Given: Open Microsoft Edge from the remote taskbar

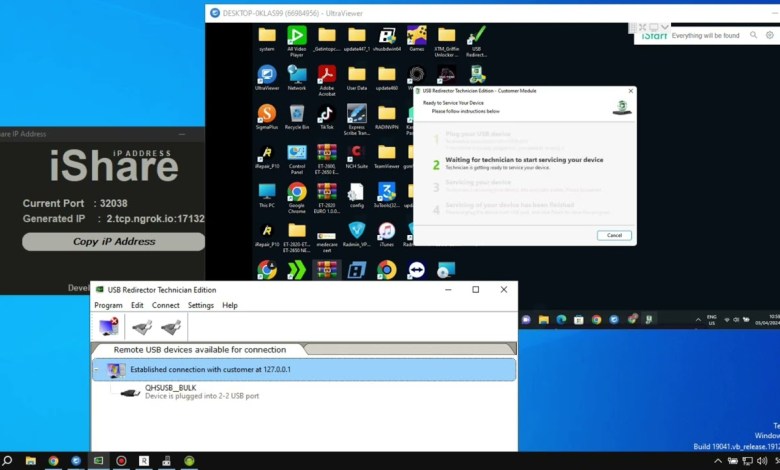Looking at the screenshot, I should tap(561, 320).
